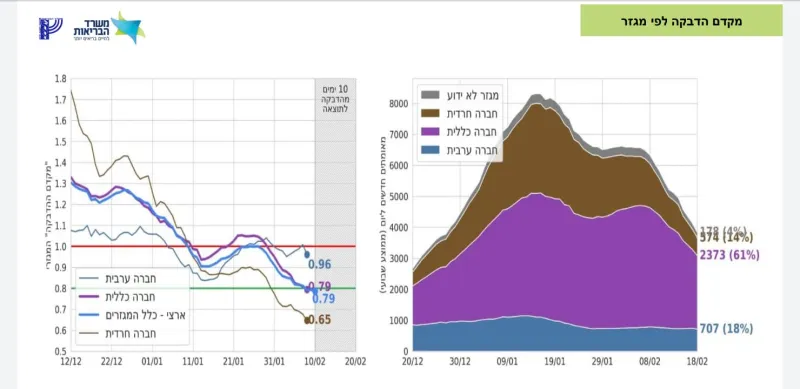800x389 pixels.
Task: Click the 1.0 tick on the line chart y-axis
Action: coord(60,247)
